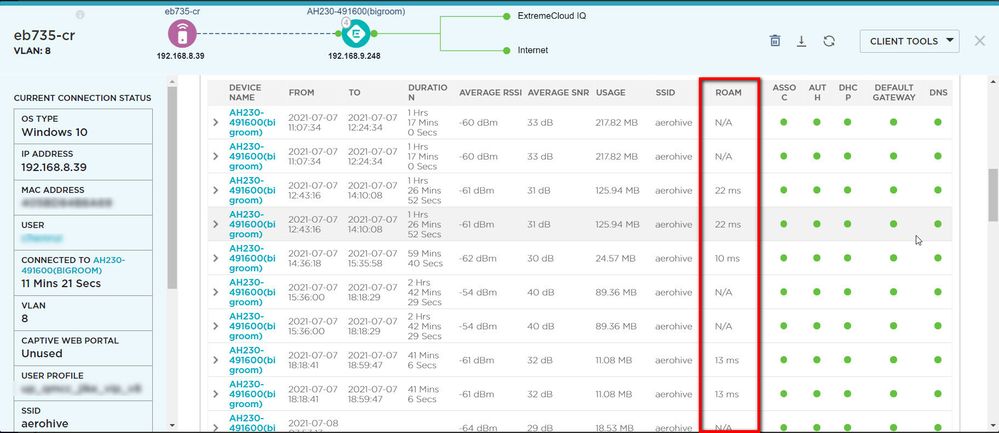This screenshot has height=433, width=999.
Task: Expand the last row dated 2021-07-08
Action: [216, 427]
